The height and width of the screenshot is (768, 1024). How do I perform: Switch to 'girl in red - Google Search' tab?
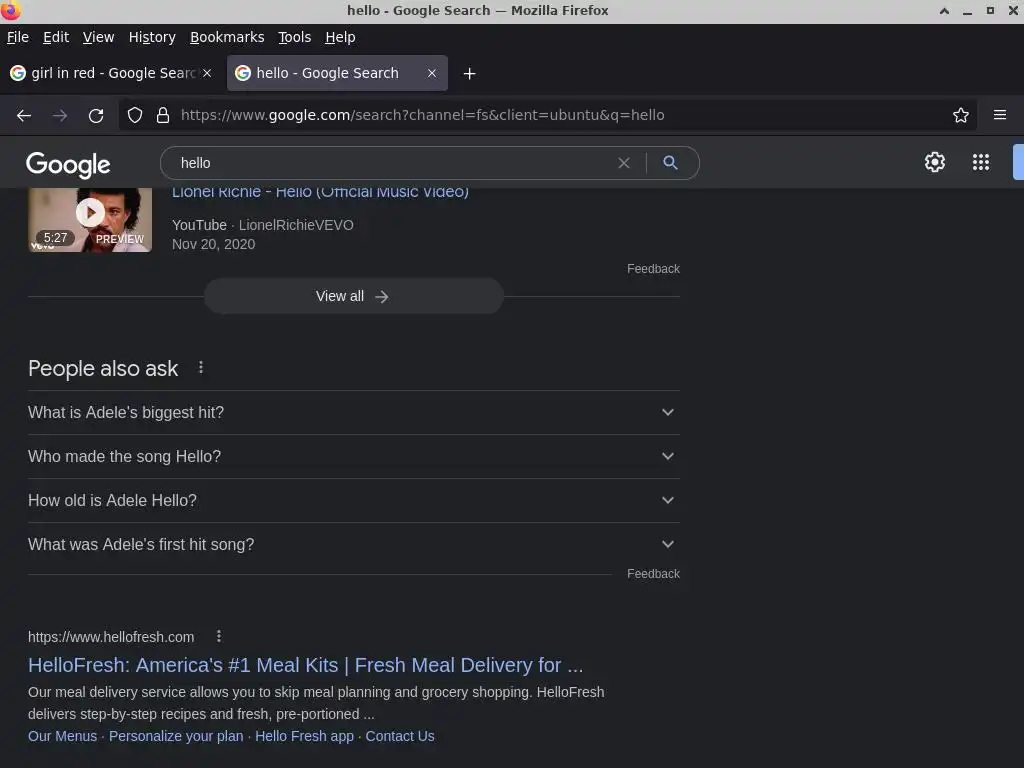[x=112, y=73]
